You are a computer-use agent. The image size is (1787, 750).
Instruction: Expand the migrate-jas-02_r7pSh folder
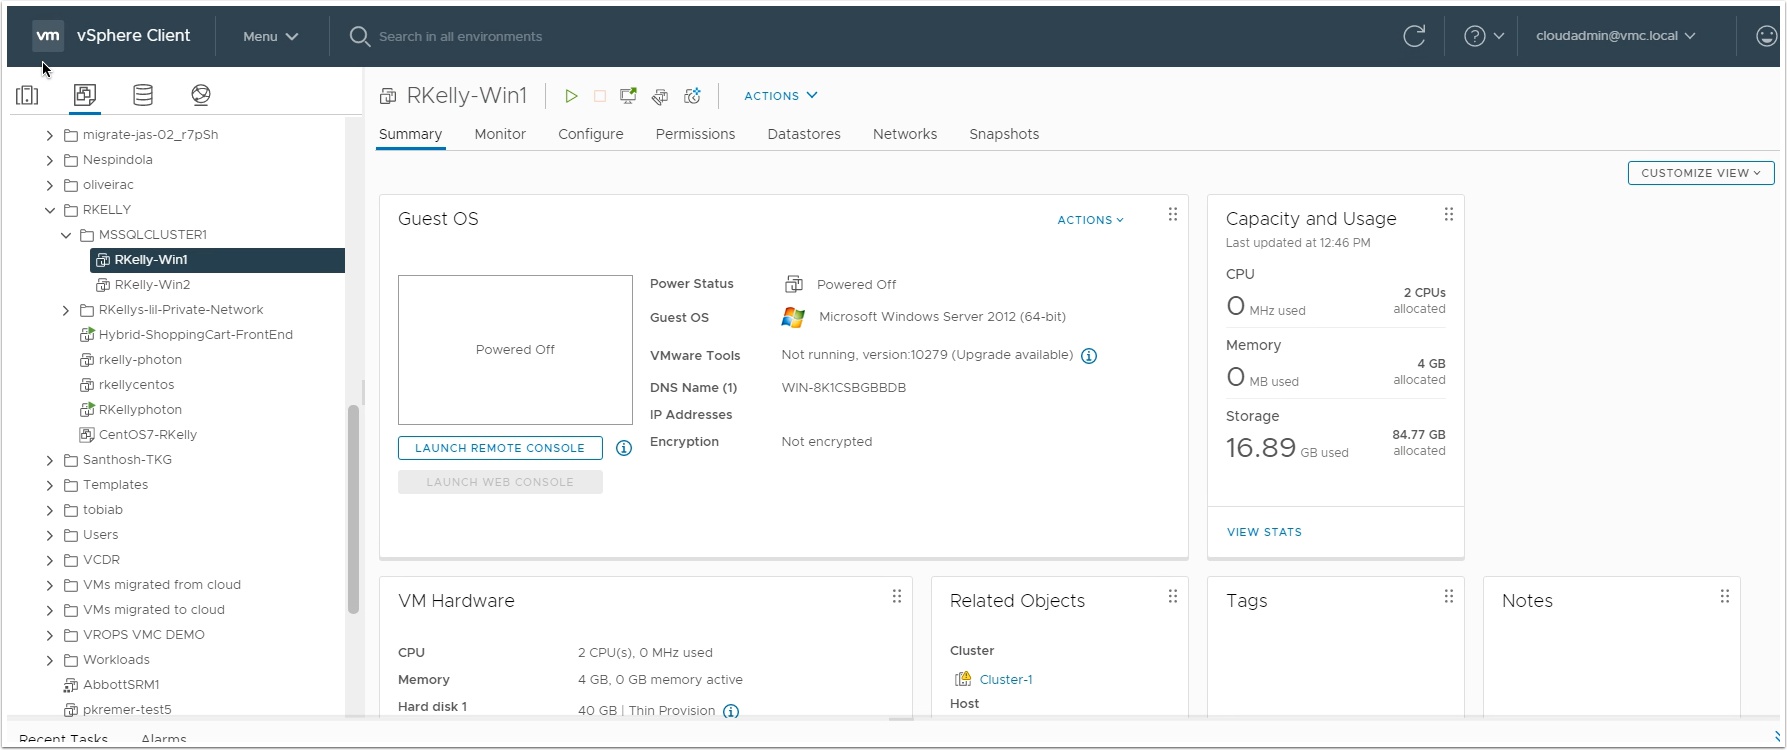pos(50,135)
